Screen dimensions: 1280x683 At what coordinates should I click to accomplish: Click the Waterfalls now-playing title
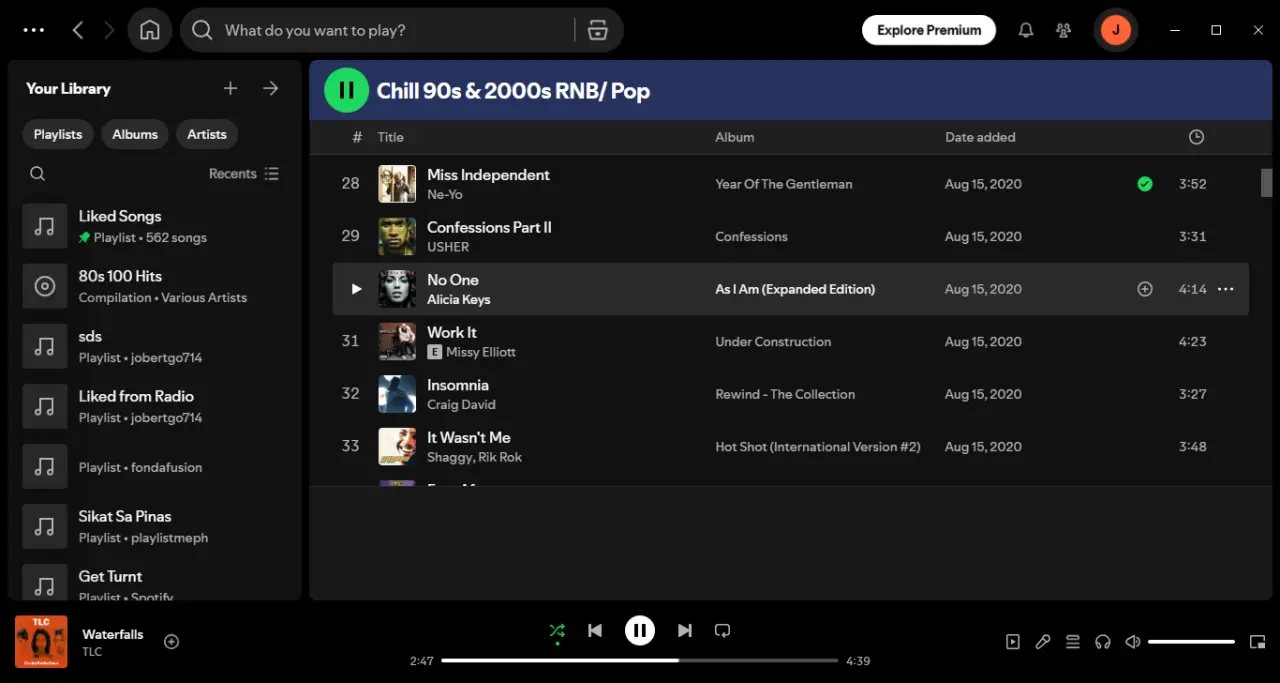click(113, 634)
